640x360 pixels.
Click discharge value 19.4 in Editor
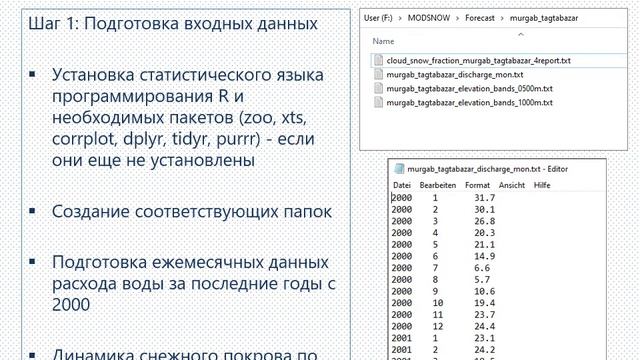(x=484, y=303)
